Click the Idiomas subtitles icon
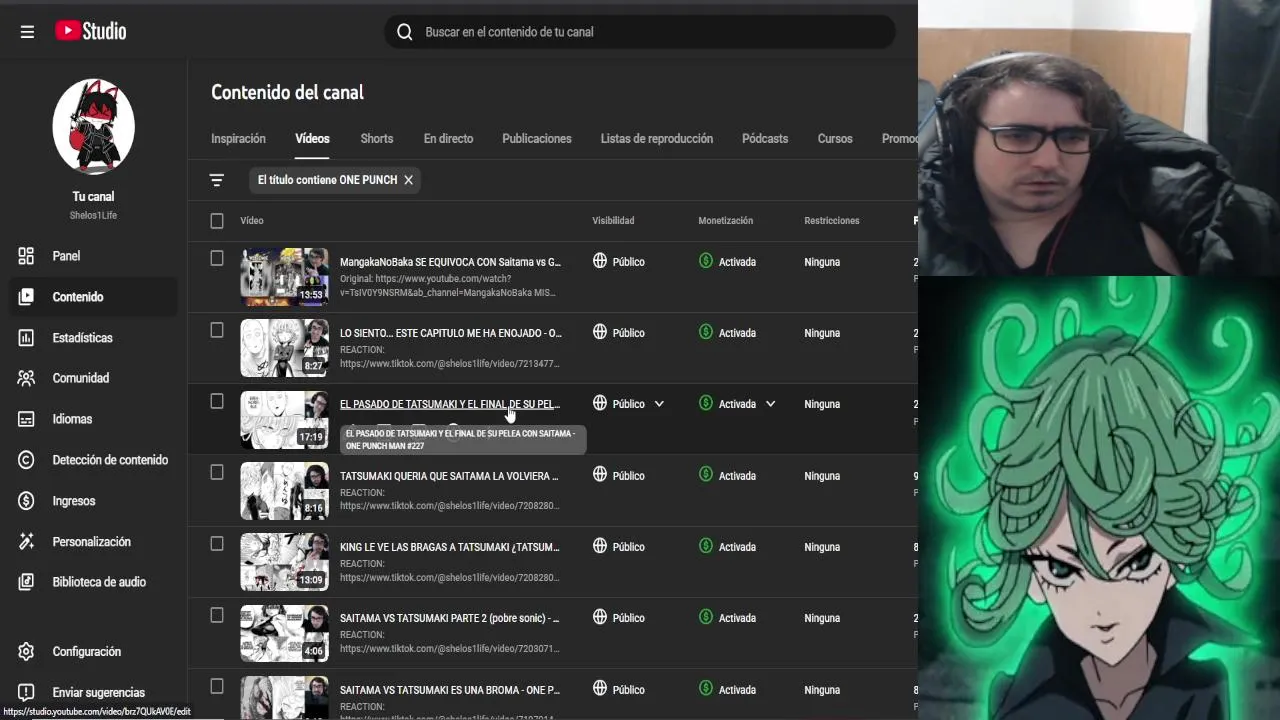 tap(26, 419)
